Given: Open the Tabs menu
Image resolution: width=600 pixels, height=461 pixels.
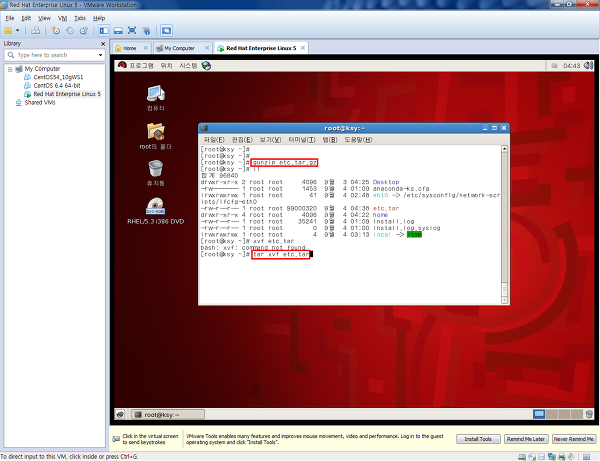Looking at the screenshot, I should 80,18.
